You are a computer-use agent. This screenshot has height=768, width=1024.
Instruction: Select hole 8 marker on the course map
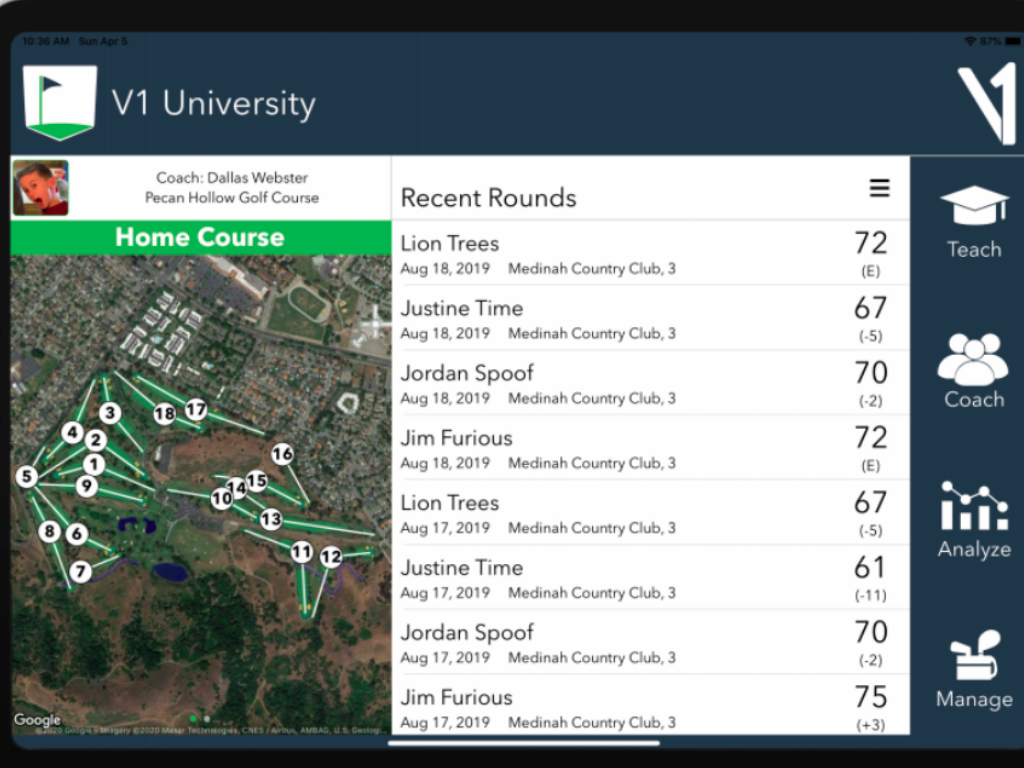click(x=49, y=532)
